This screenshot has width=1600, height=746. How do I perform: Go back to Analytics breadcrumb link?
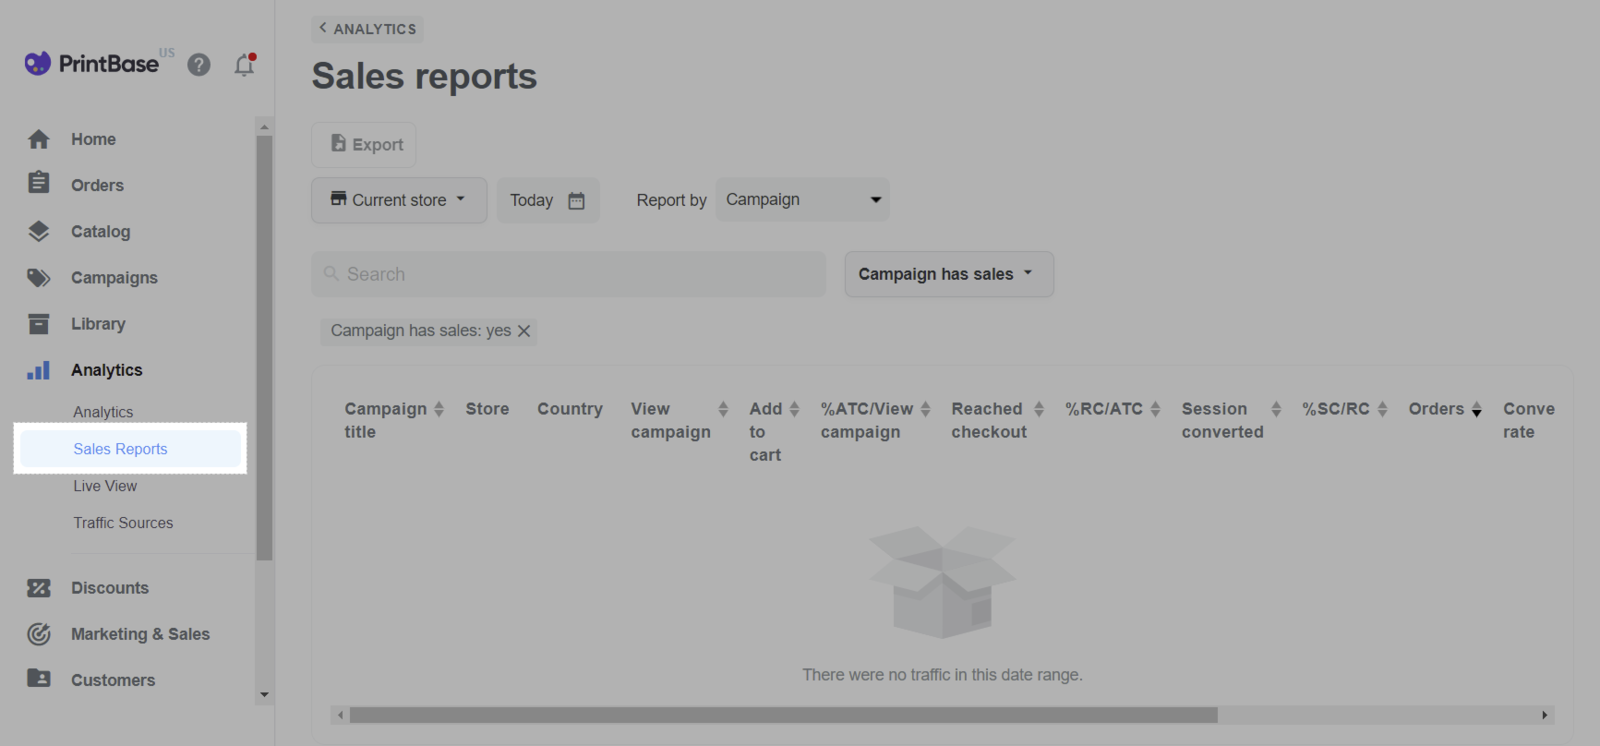pos(367,29)
